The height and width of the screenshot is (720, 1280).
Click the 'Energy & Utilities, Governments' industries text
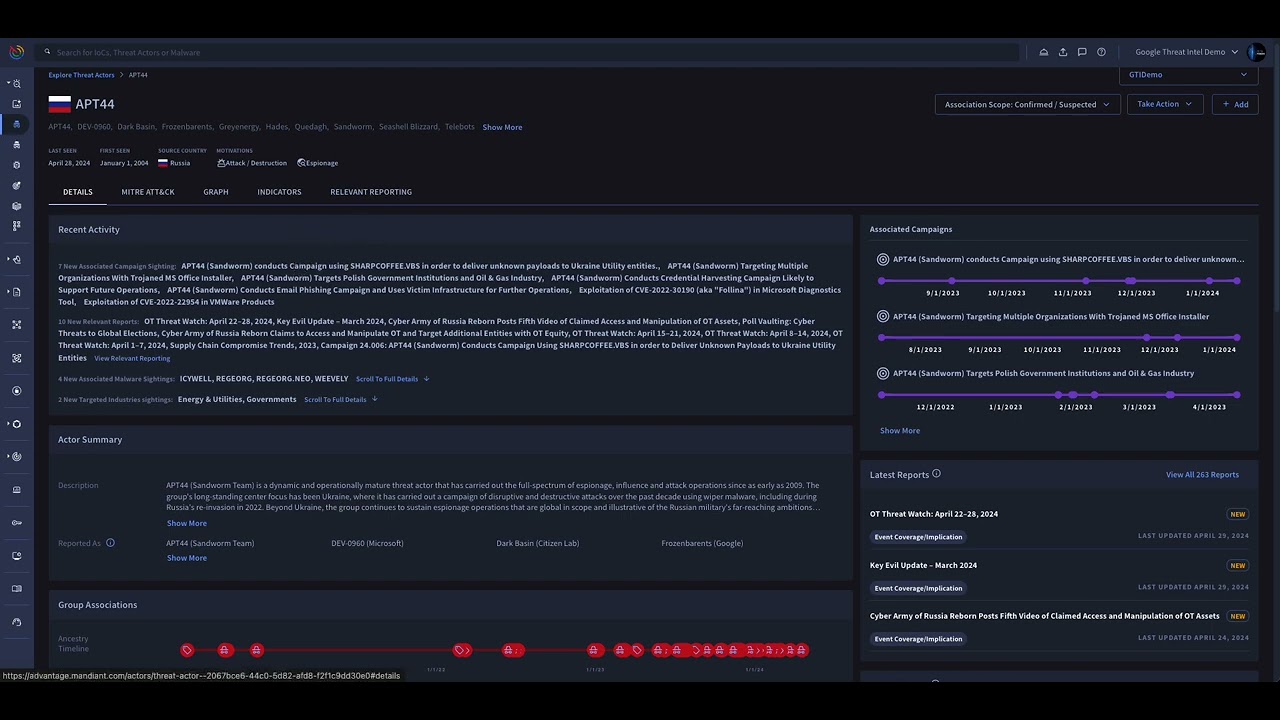pos(237,399)
